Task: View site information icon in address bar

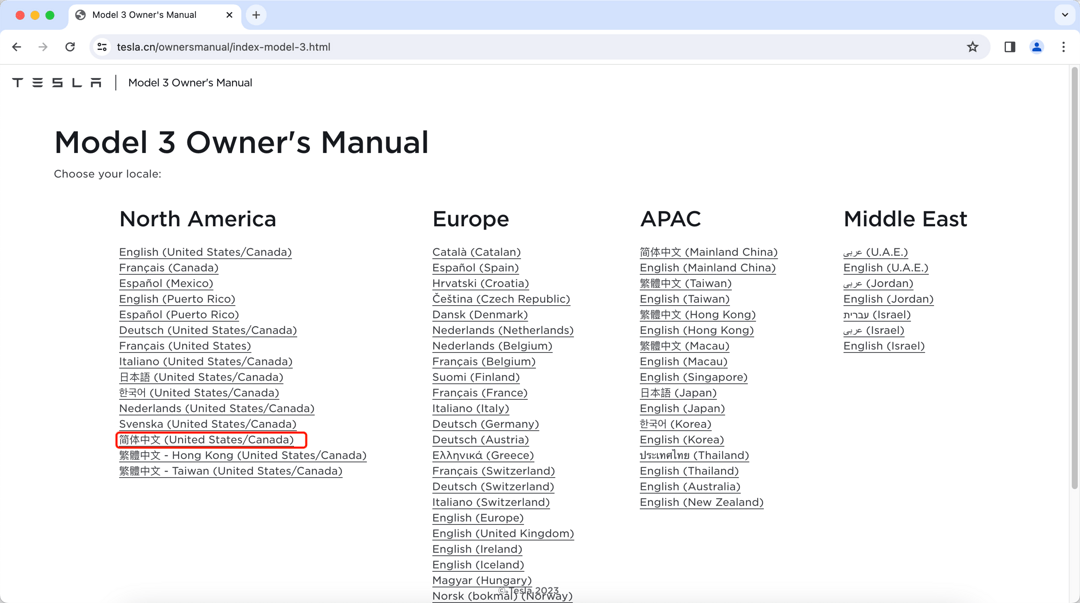Action: click(102, 47)
